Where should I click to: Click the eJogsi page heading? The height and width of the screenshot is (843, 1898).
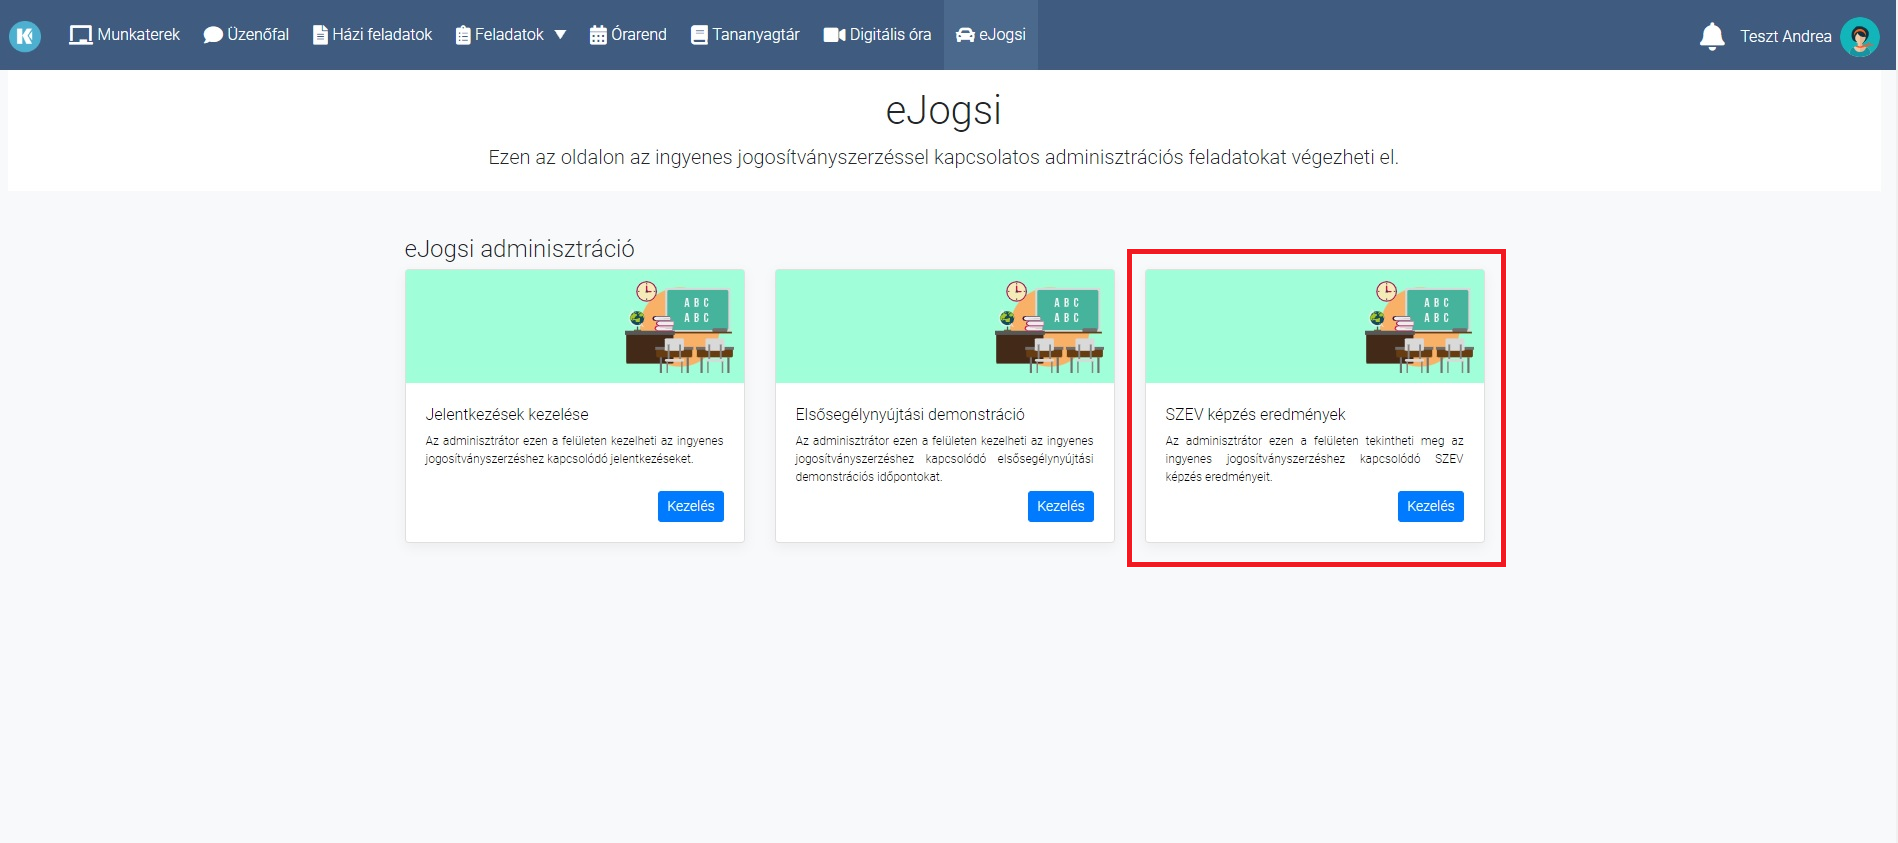click(944, 110)
